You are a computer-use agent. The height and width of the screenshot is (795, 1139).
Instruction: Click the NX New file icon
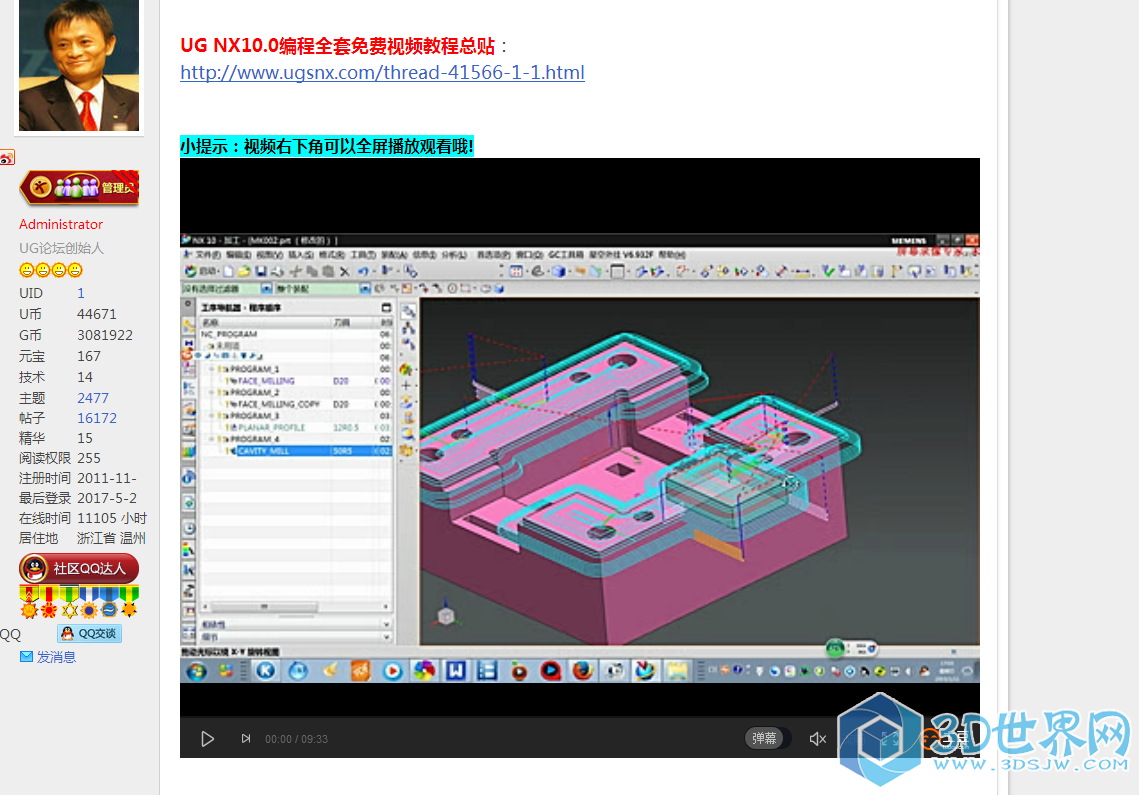click(228, 271)
